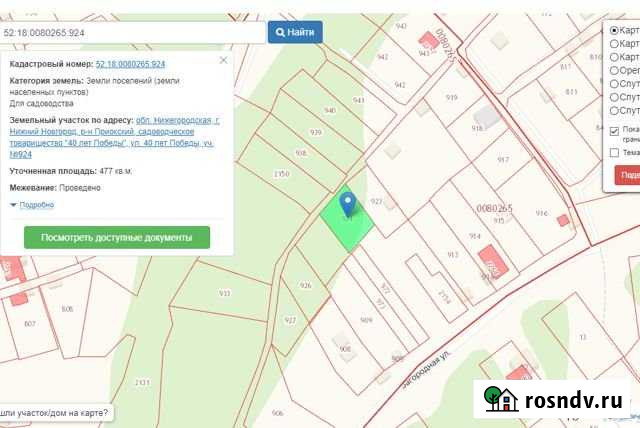Click the rosndv.ru house logo
640x428 pixels.
tap(500, 399)
